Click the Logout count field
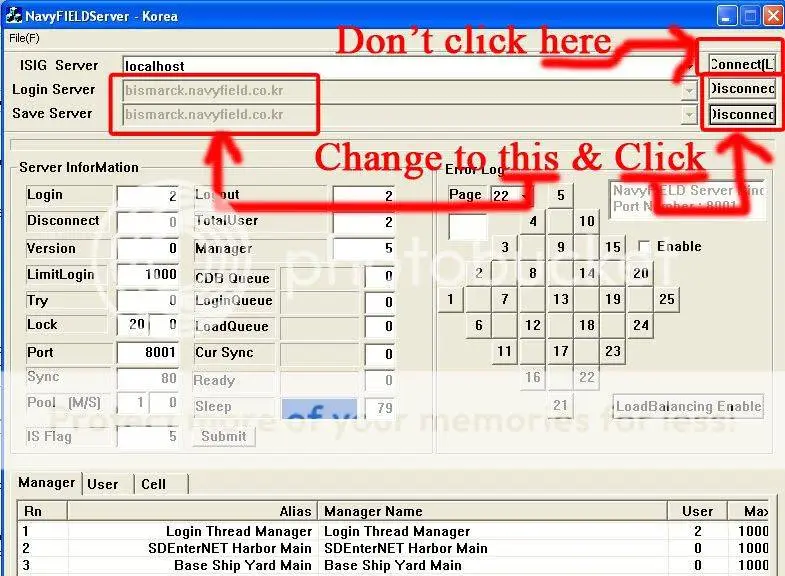 click(x=363, y=196)
